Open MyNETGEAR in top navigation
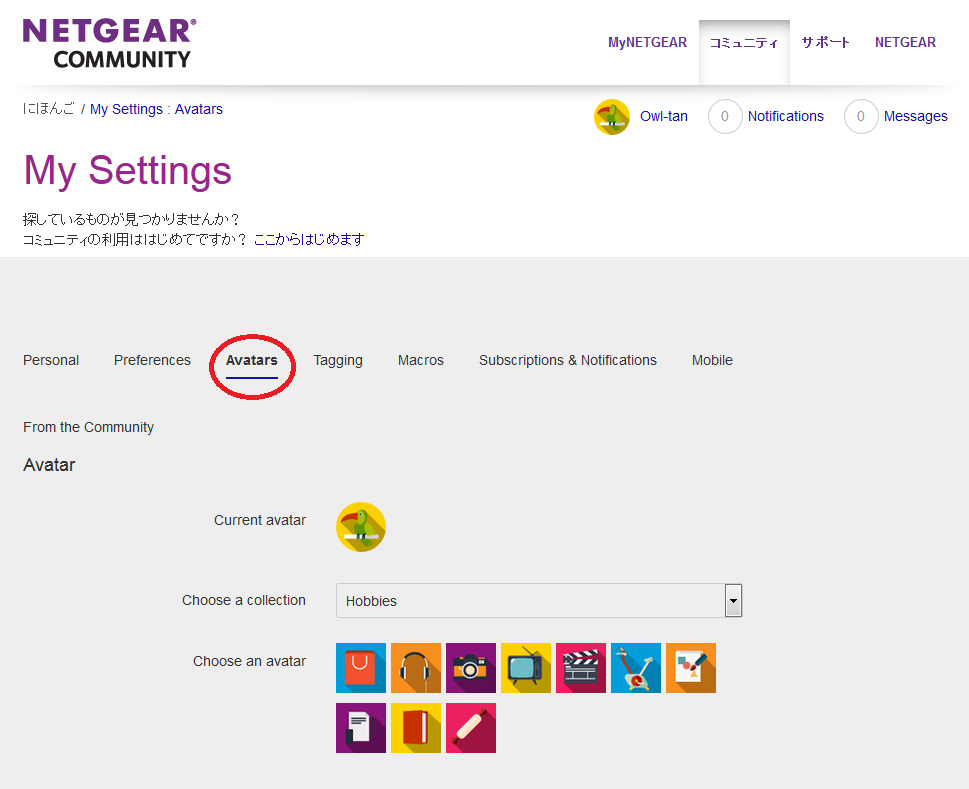 pyautogui.click(x=647, y=42)
